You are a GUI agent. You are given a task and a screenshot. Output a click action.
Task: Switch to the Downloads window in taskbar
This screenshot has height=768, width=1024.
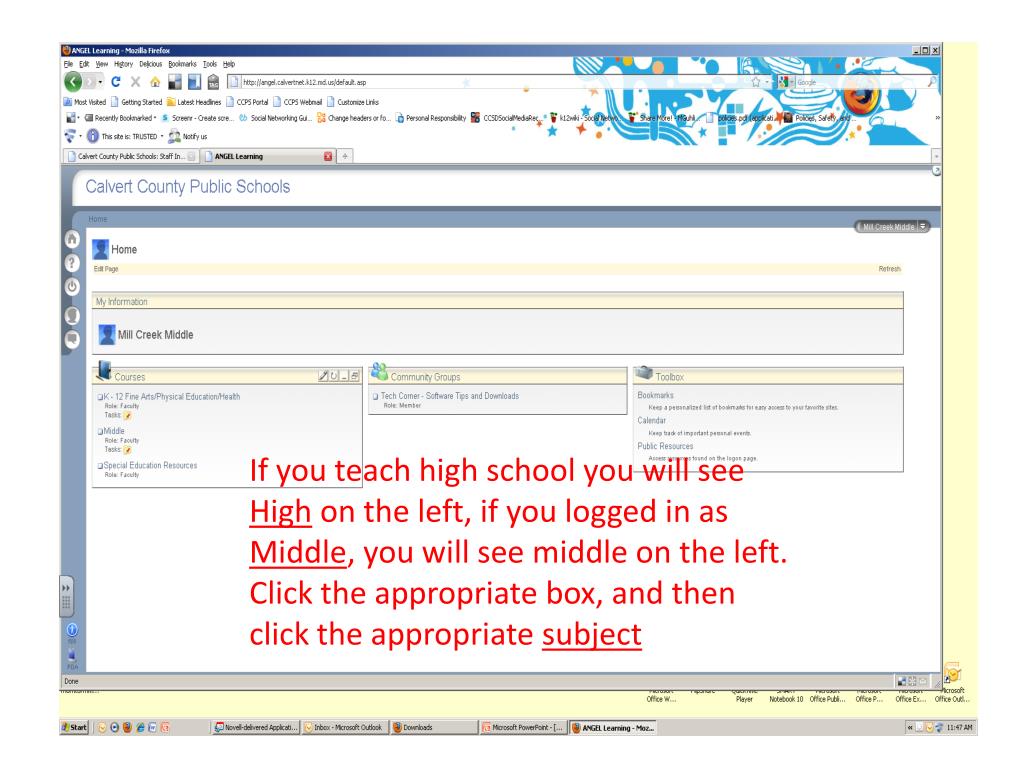pos(433,727)
